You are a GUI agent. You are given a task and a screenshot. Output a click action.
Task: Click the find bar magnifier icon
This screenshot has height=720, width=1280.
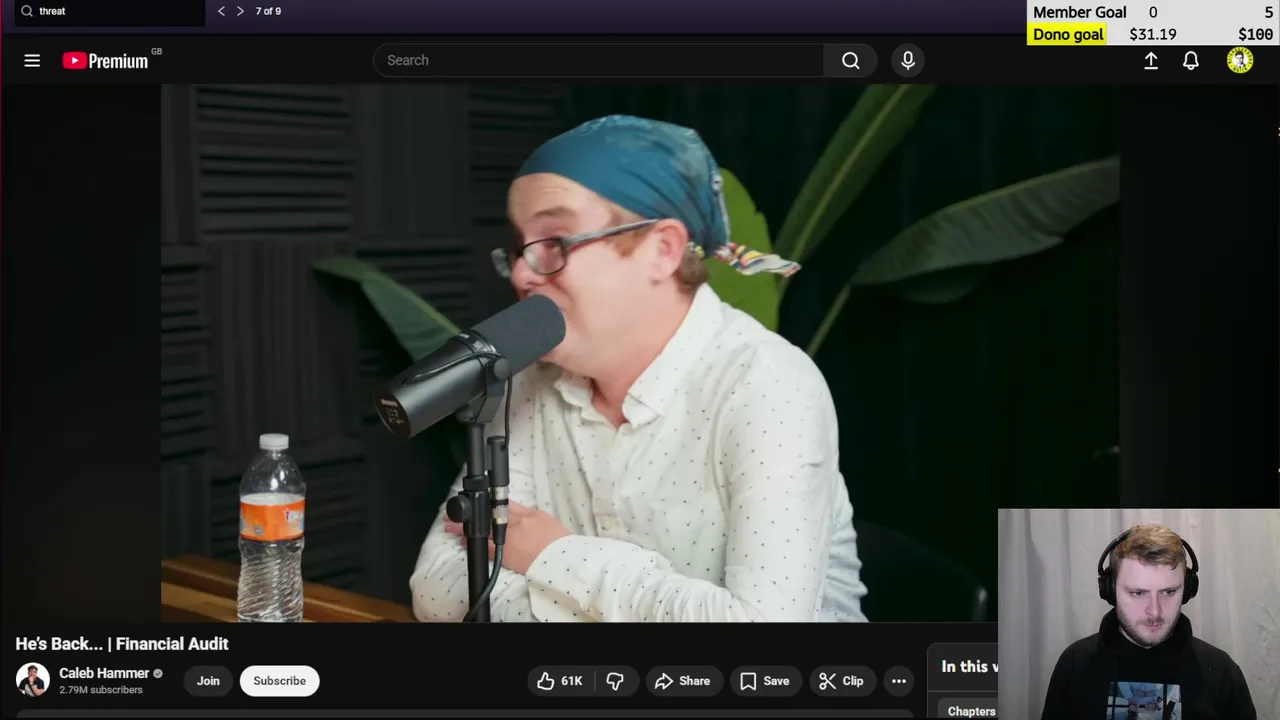point(27,11)
